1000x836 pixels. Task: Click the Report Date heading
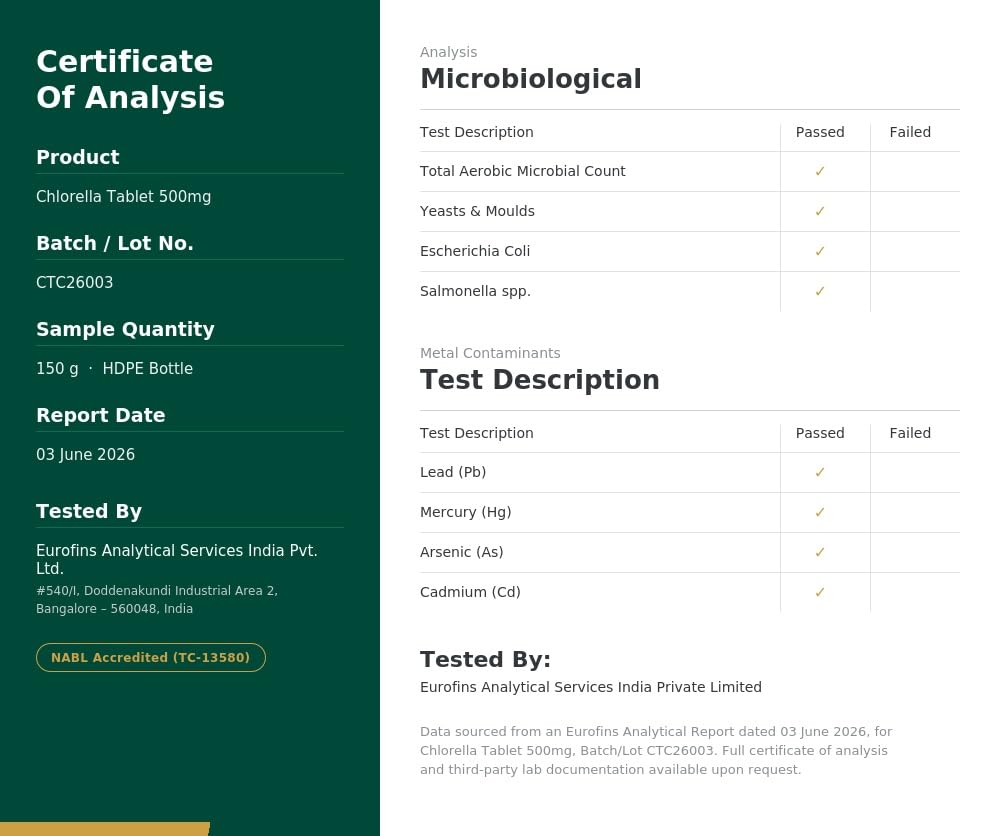(101, 415)
